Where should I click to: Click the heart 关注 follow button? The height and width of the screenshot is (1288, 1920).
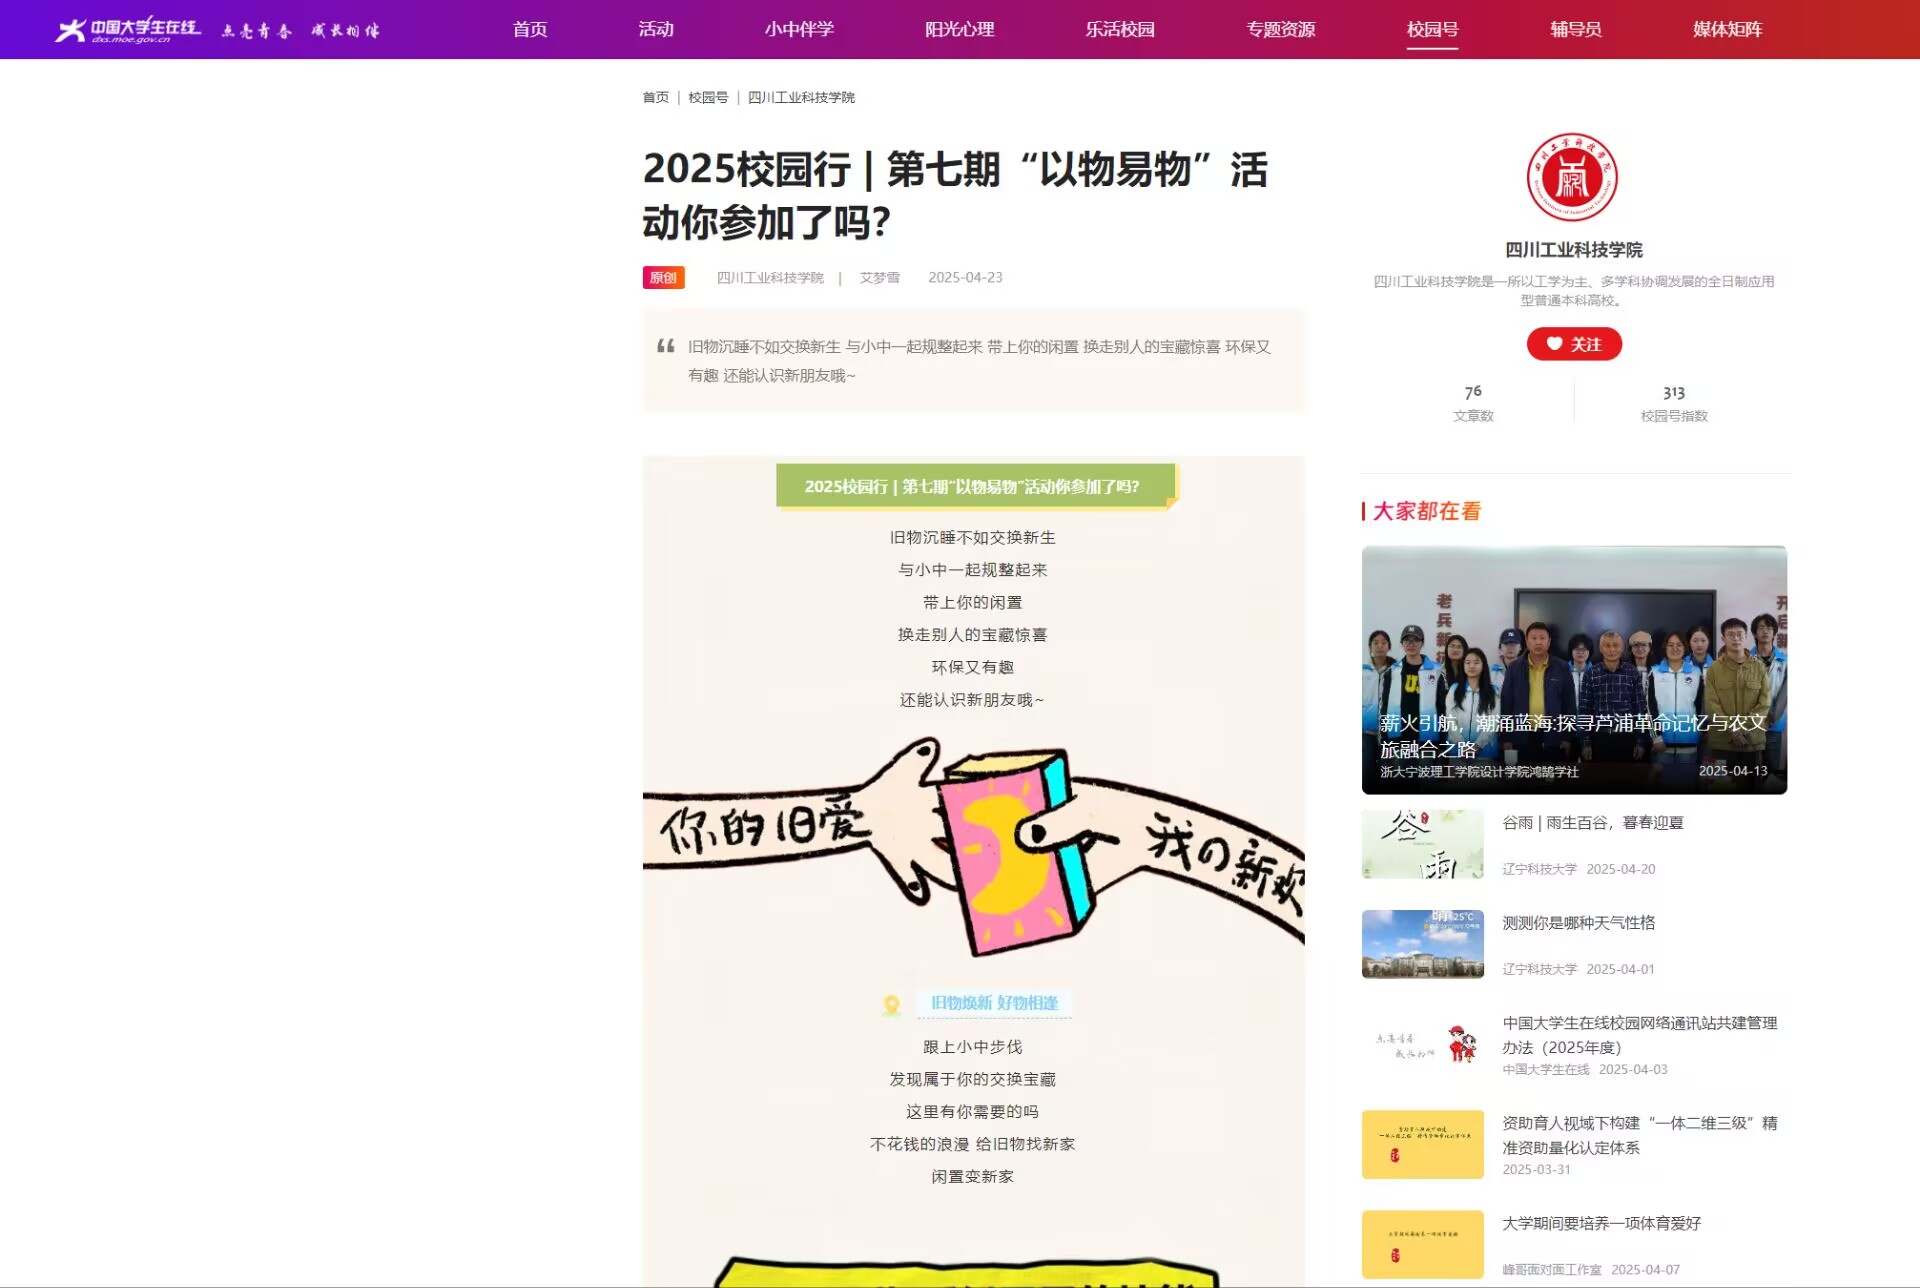click(1574, 344)
